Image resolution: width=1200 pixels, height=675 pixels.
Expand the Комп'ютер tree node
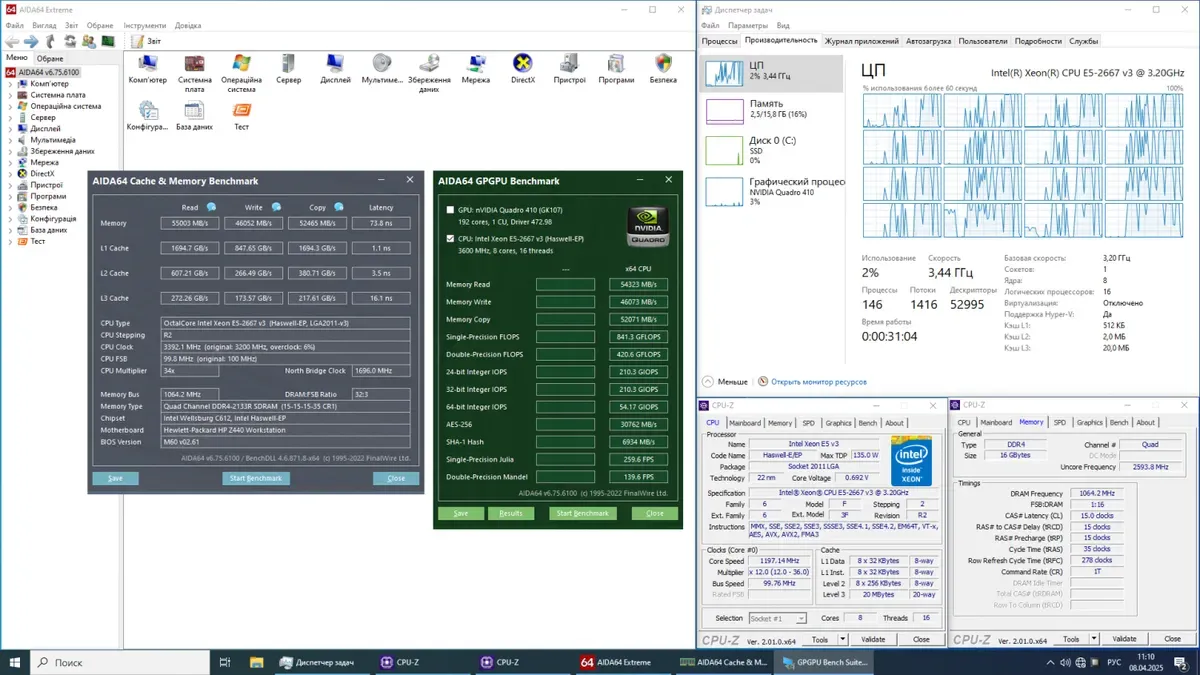coord(10,84)
